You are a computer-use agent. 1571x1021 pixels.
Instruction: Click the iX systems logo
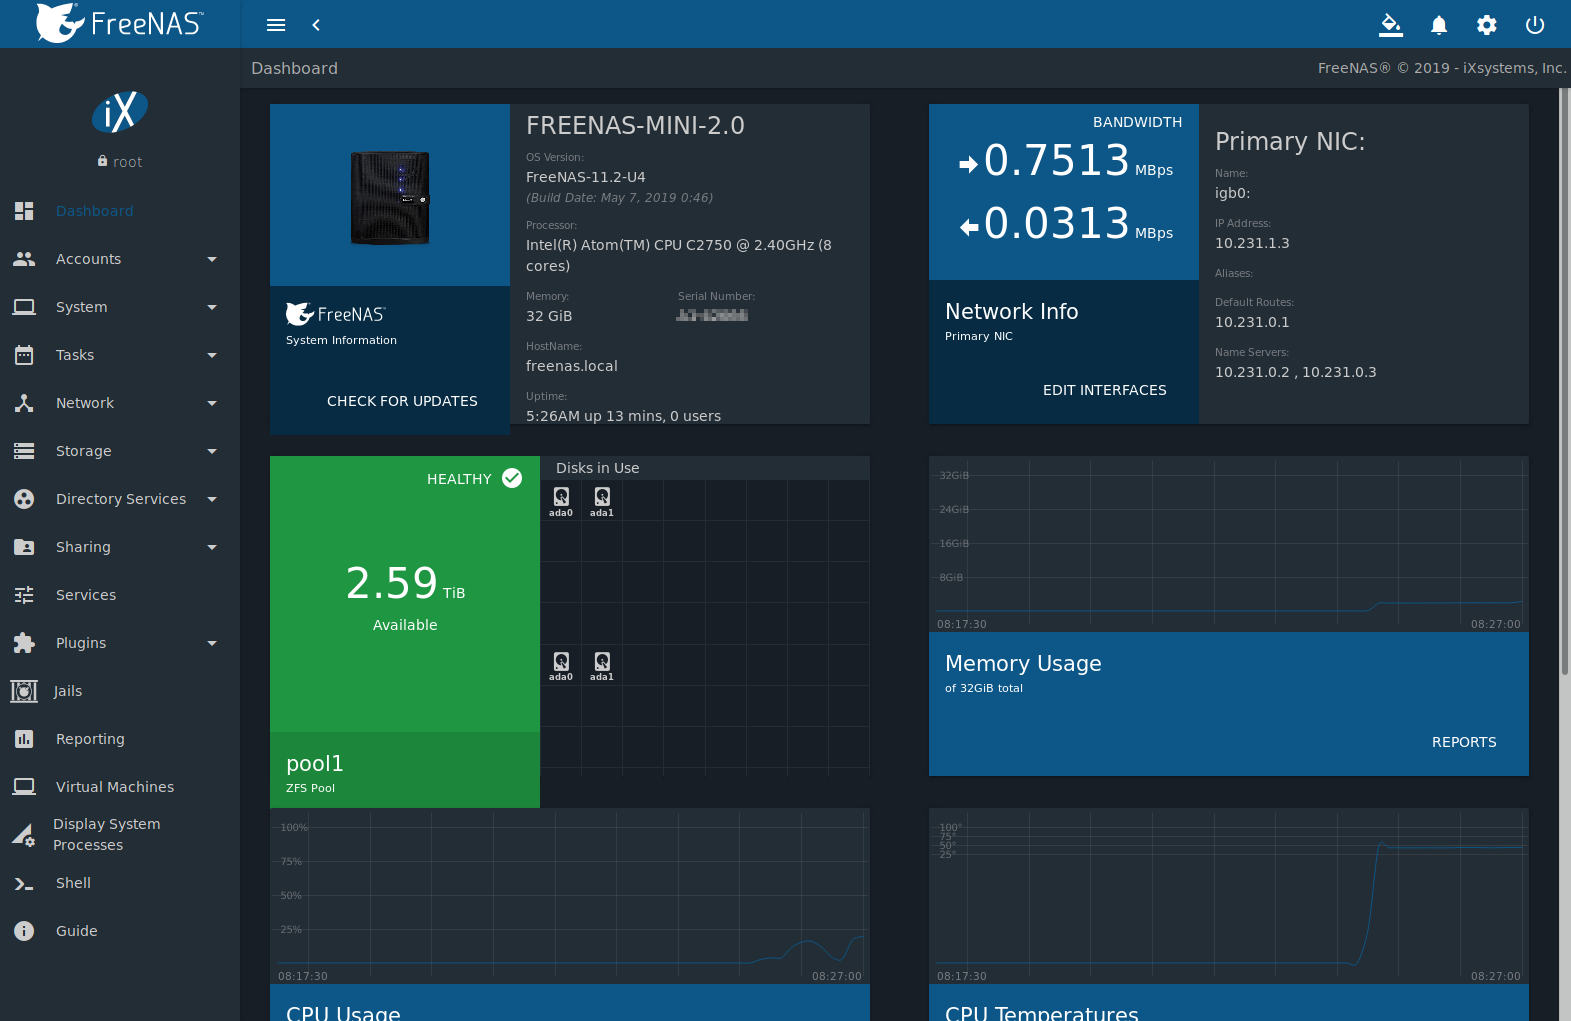point(120,112)
